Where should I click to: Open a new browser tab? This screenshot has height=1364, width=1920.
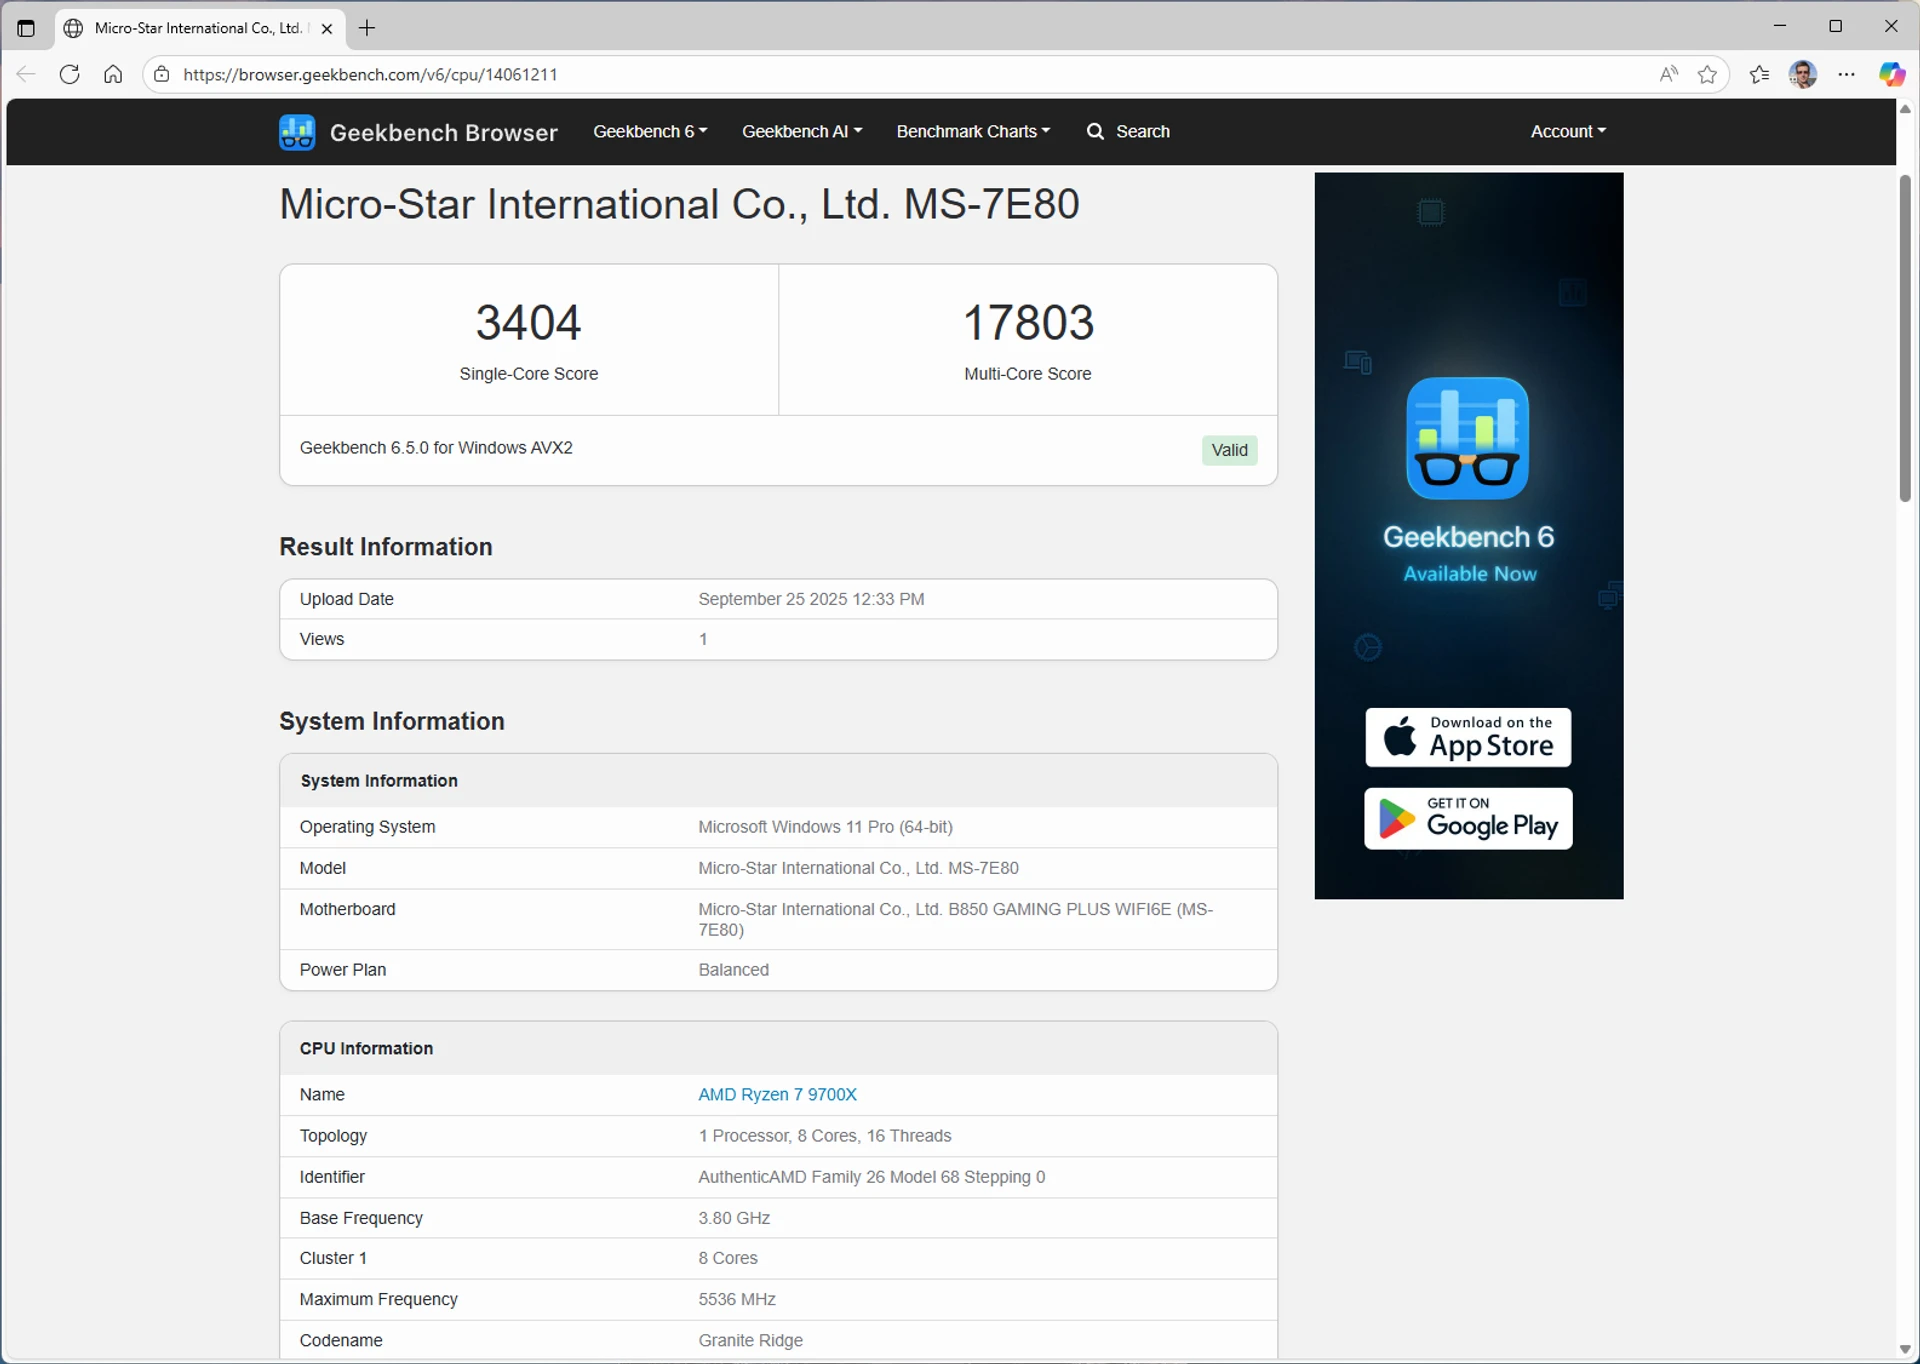[367, 28]
